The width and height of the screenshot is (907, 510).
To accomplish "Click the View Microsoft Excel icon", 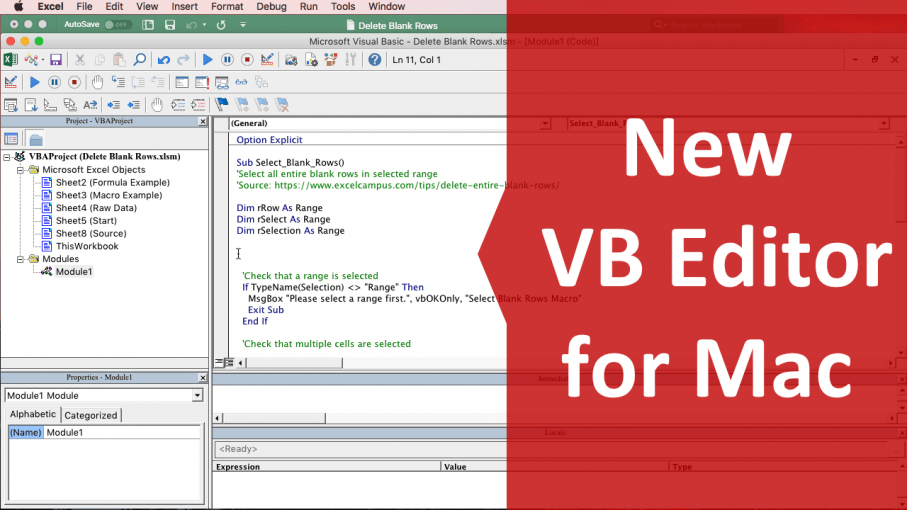I will [x=10, y=60].
